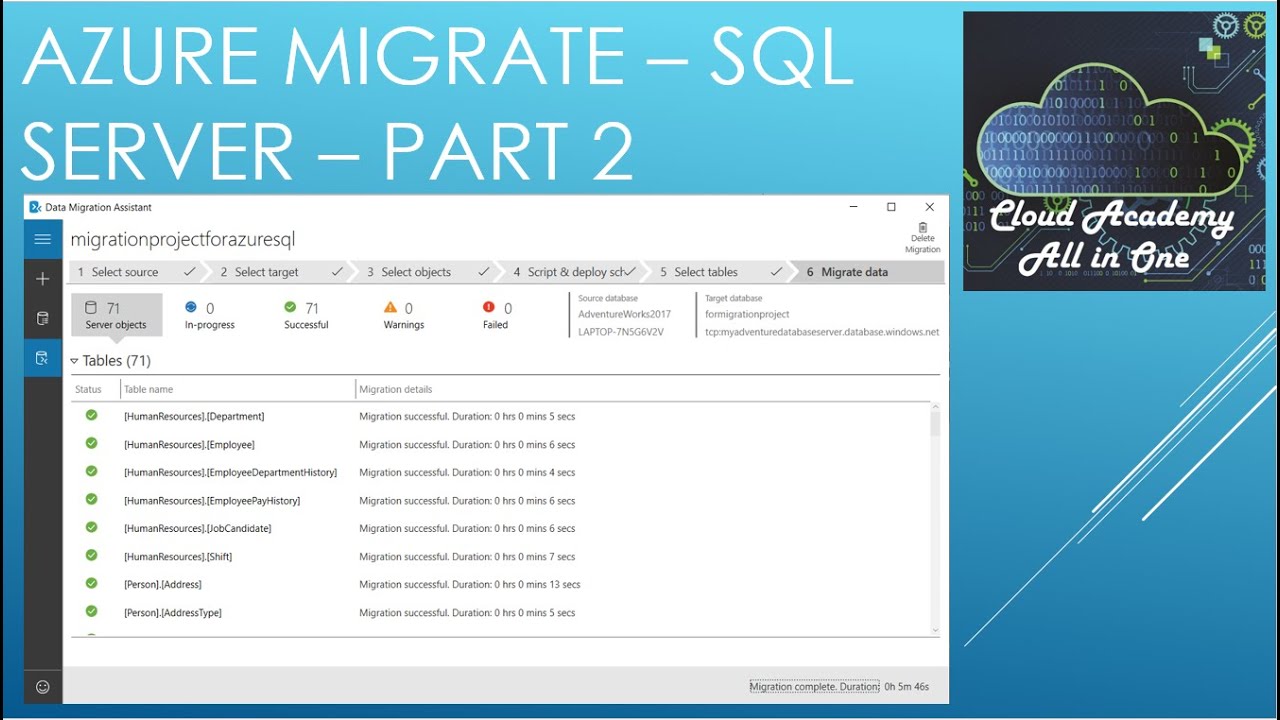Click project title migrationprojectforazuresql
1280x720 pixels.
click(183, 239)
